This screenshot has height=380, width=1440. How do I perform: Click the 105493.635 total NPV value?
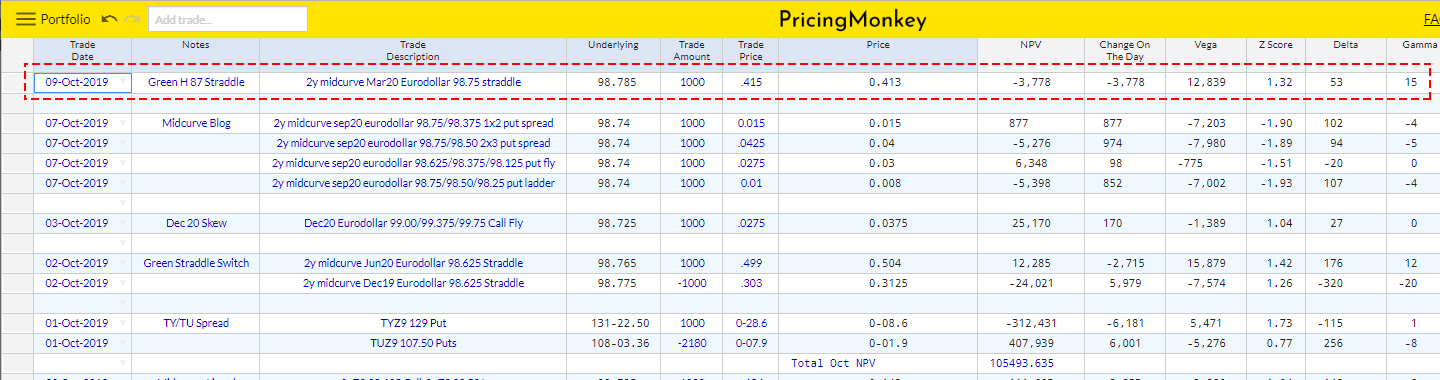point(1021,363)
